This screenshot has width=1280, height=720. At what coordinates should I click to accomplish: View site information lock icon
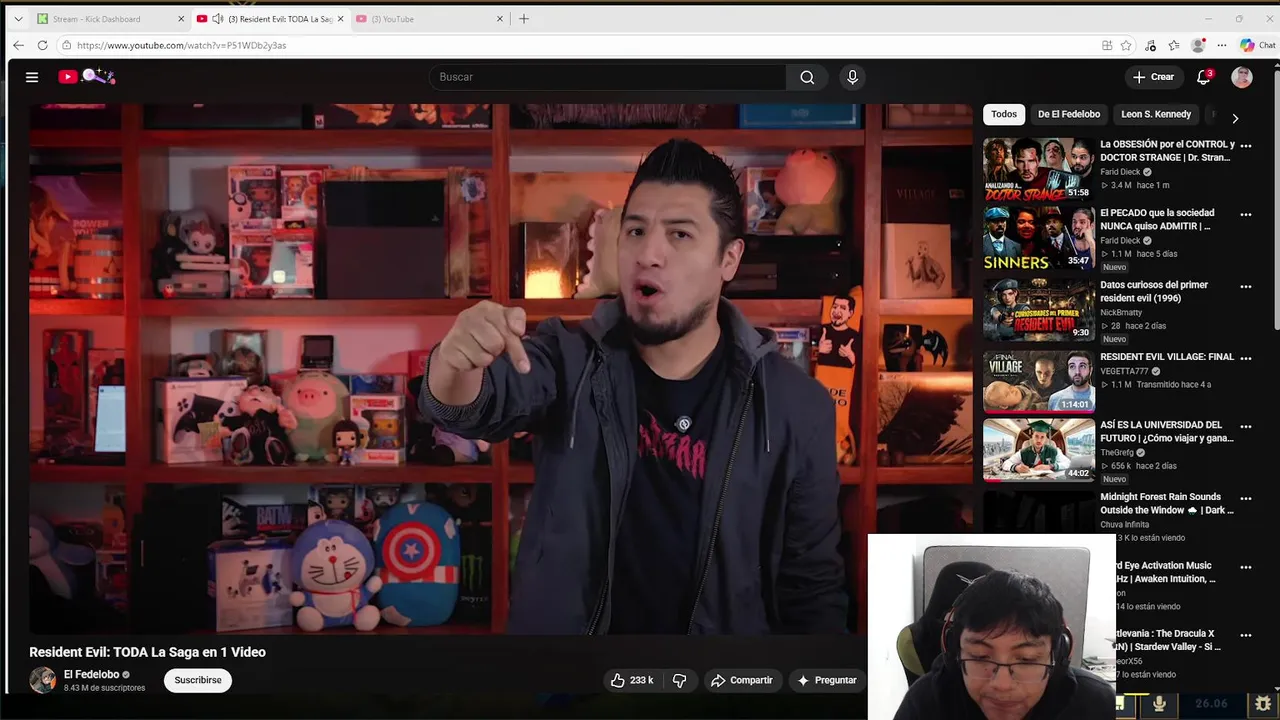tap(66, 45)
